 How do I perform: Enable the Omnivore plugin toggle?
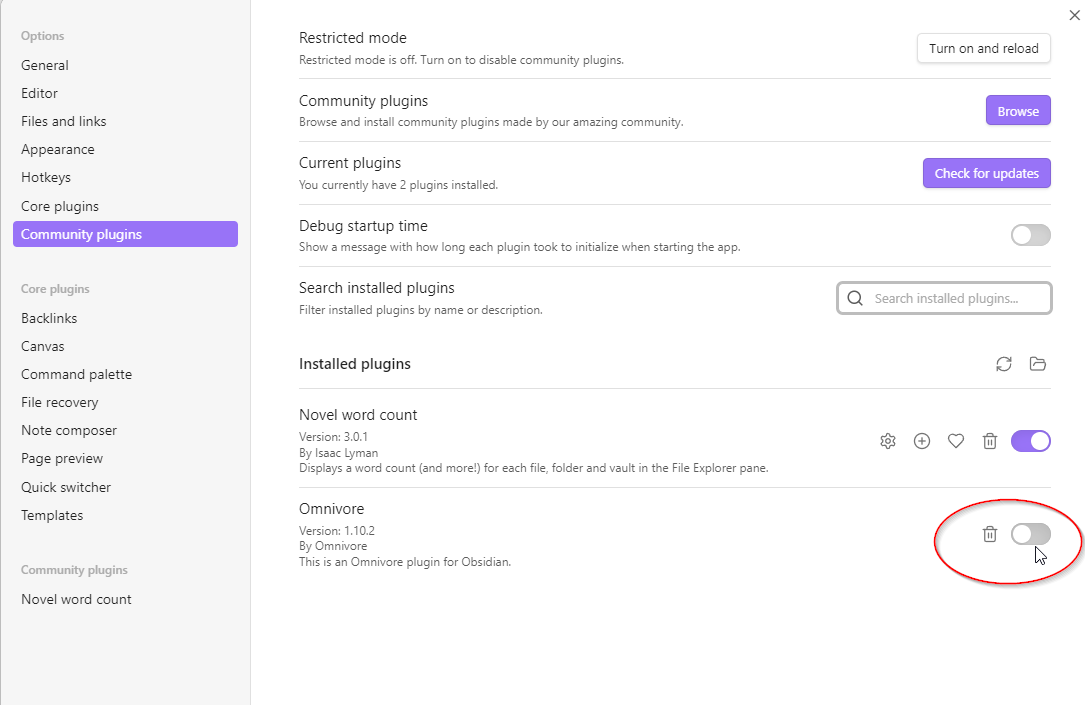click(1030, 534)
